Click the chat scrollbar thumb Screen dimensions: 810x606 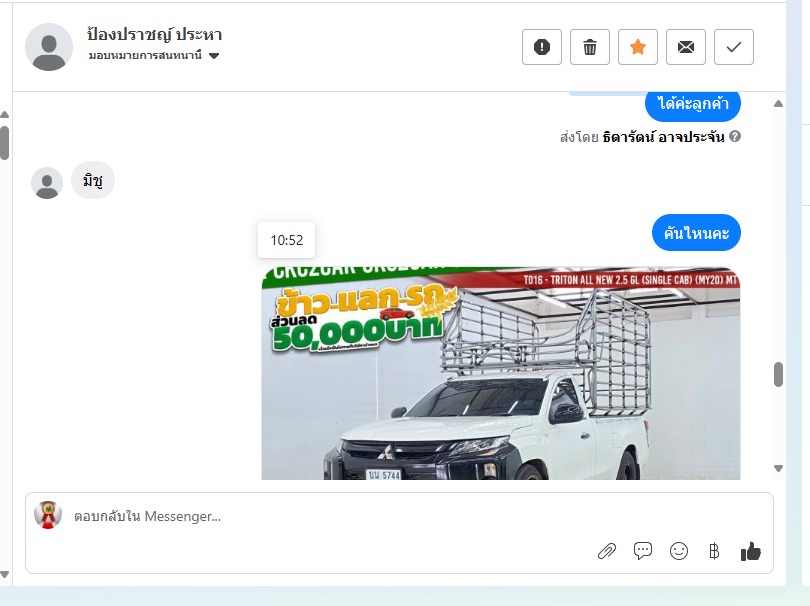tap(778, 375)
